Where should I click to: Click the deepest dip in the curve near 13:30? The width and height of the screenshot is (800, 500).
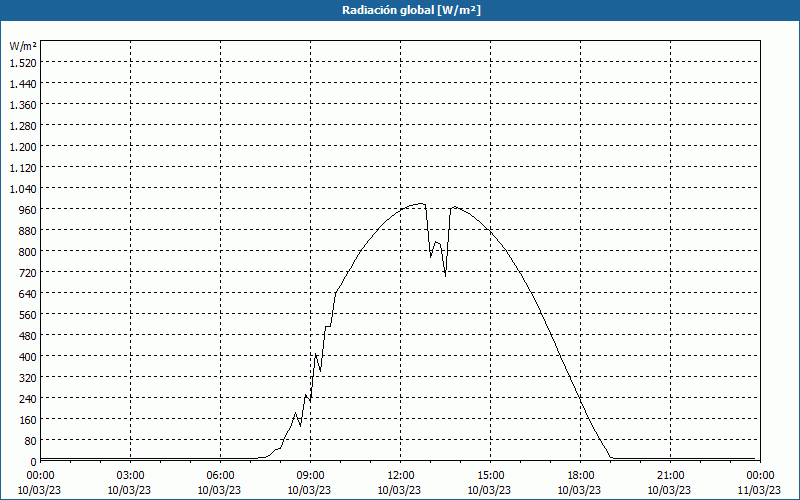point(445,276)
